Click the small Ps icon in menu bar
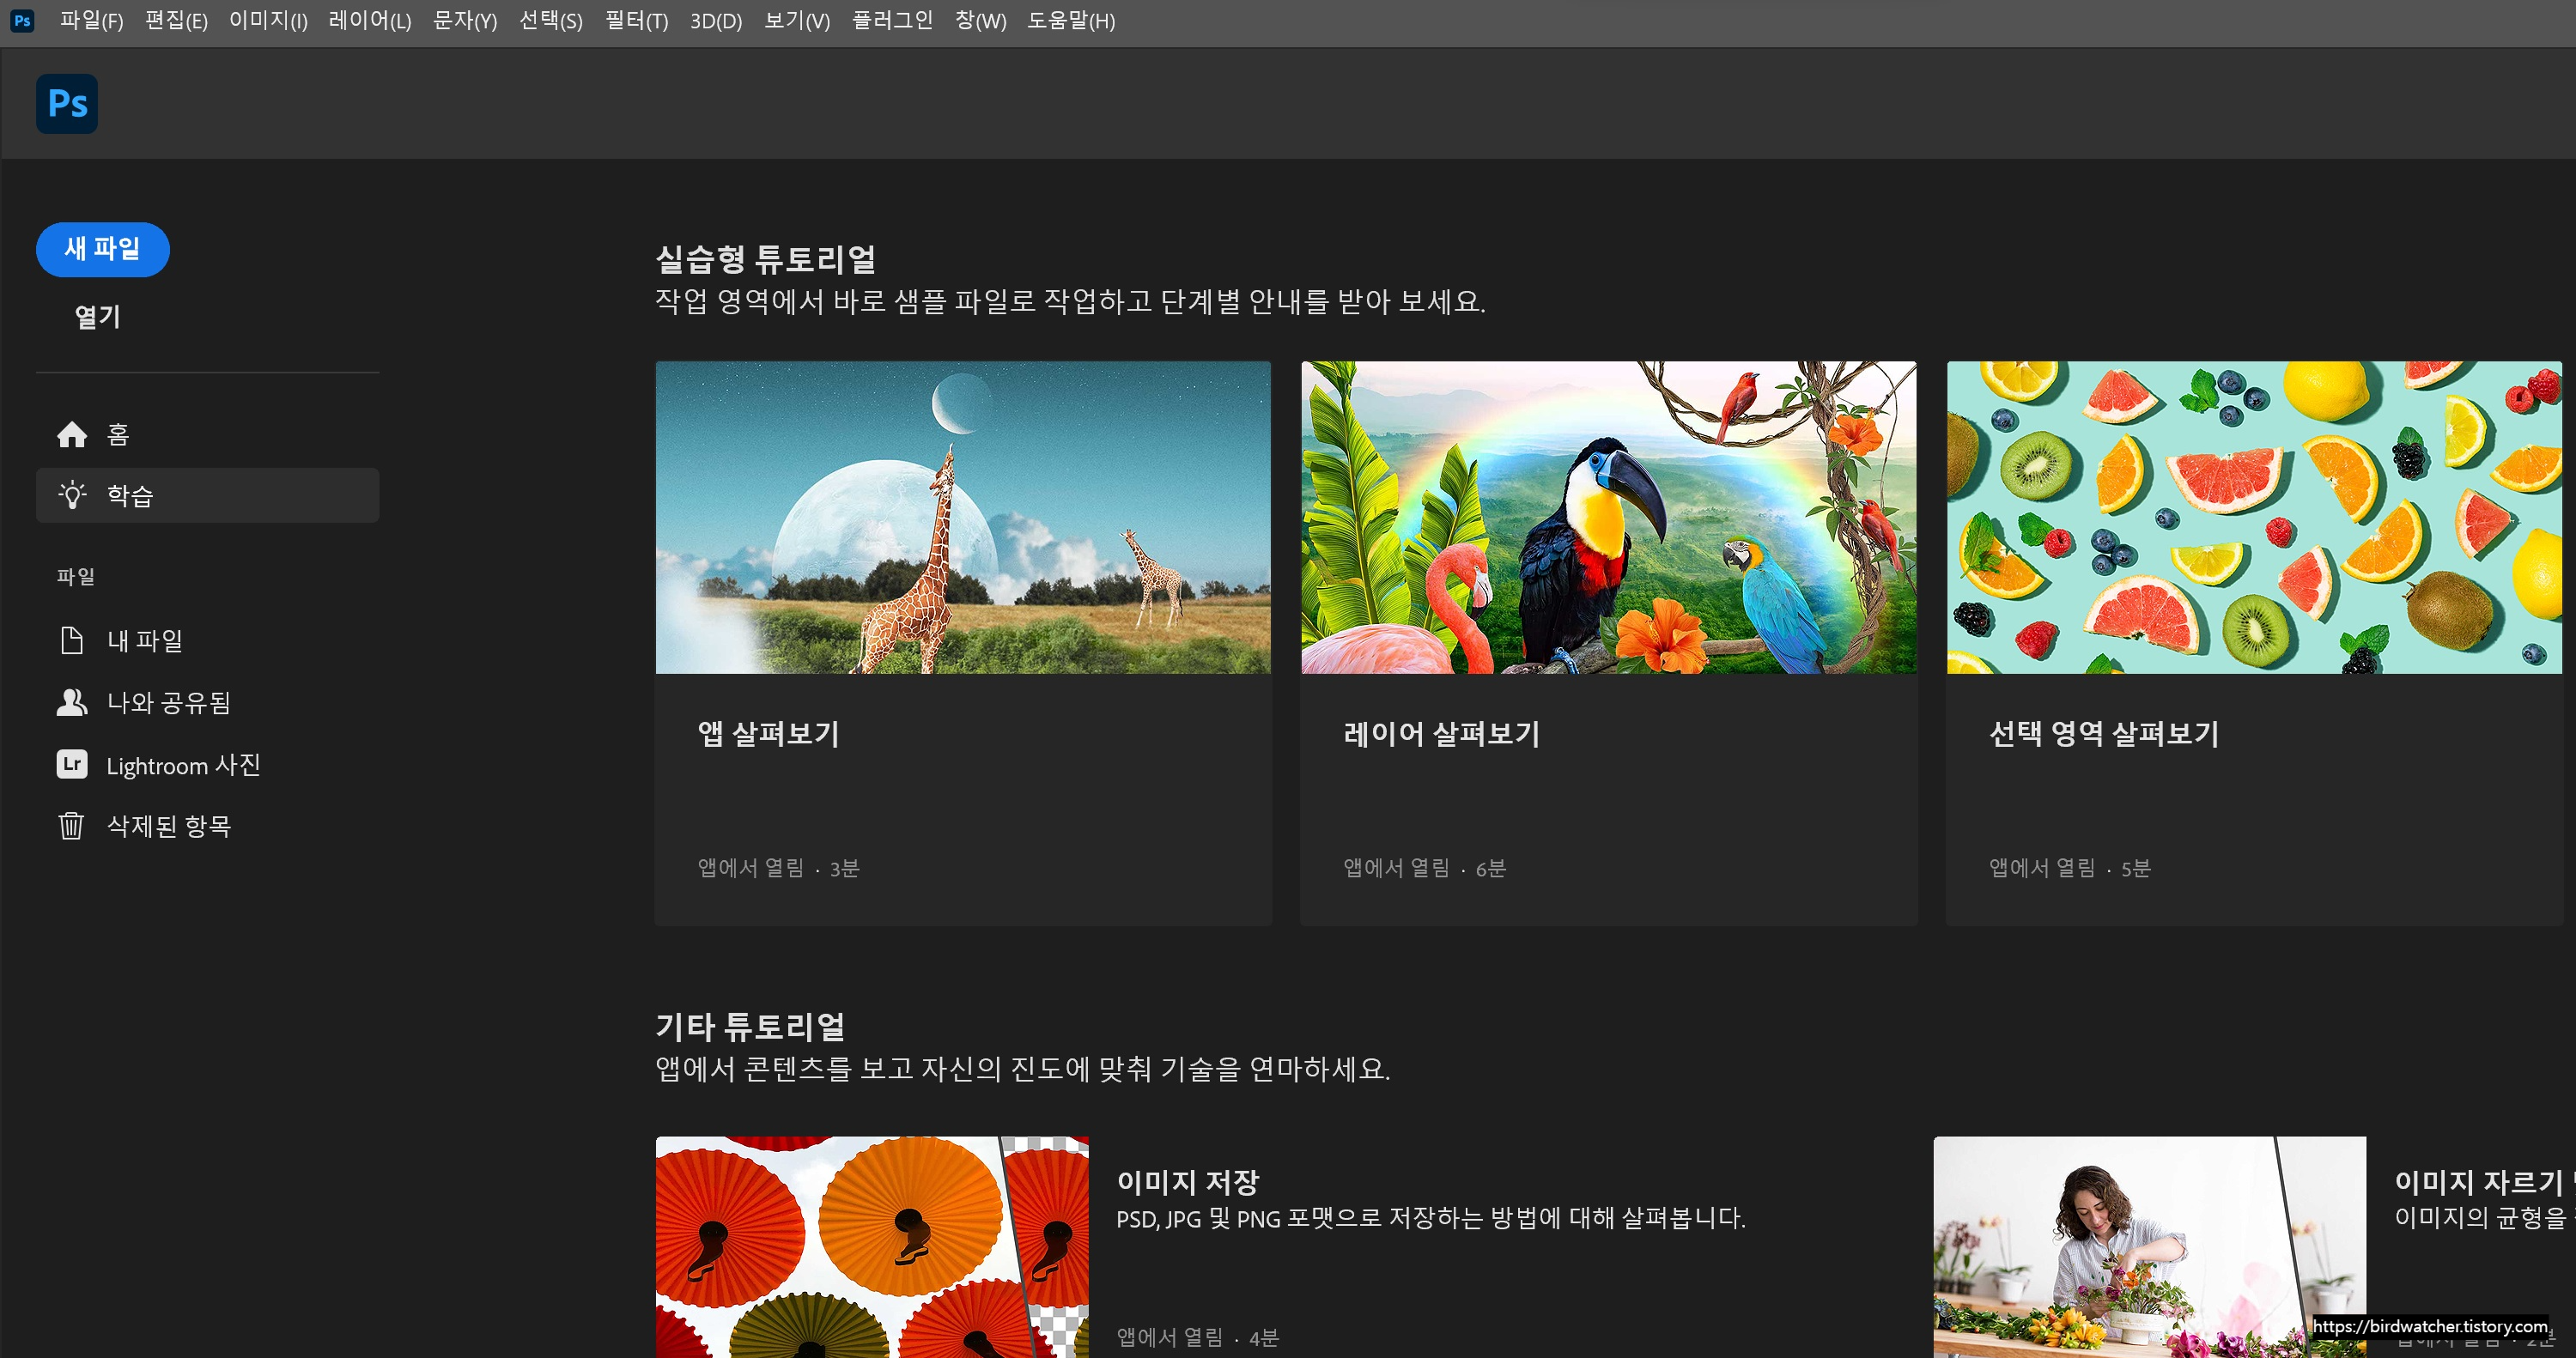This screenshot has width=2576, height=1358. (22, 20)
